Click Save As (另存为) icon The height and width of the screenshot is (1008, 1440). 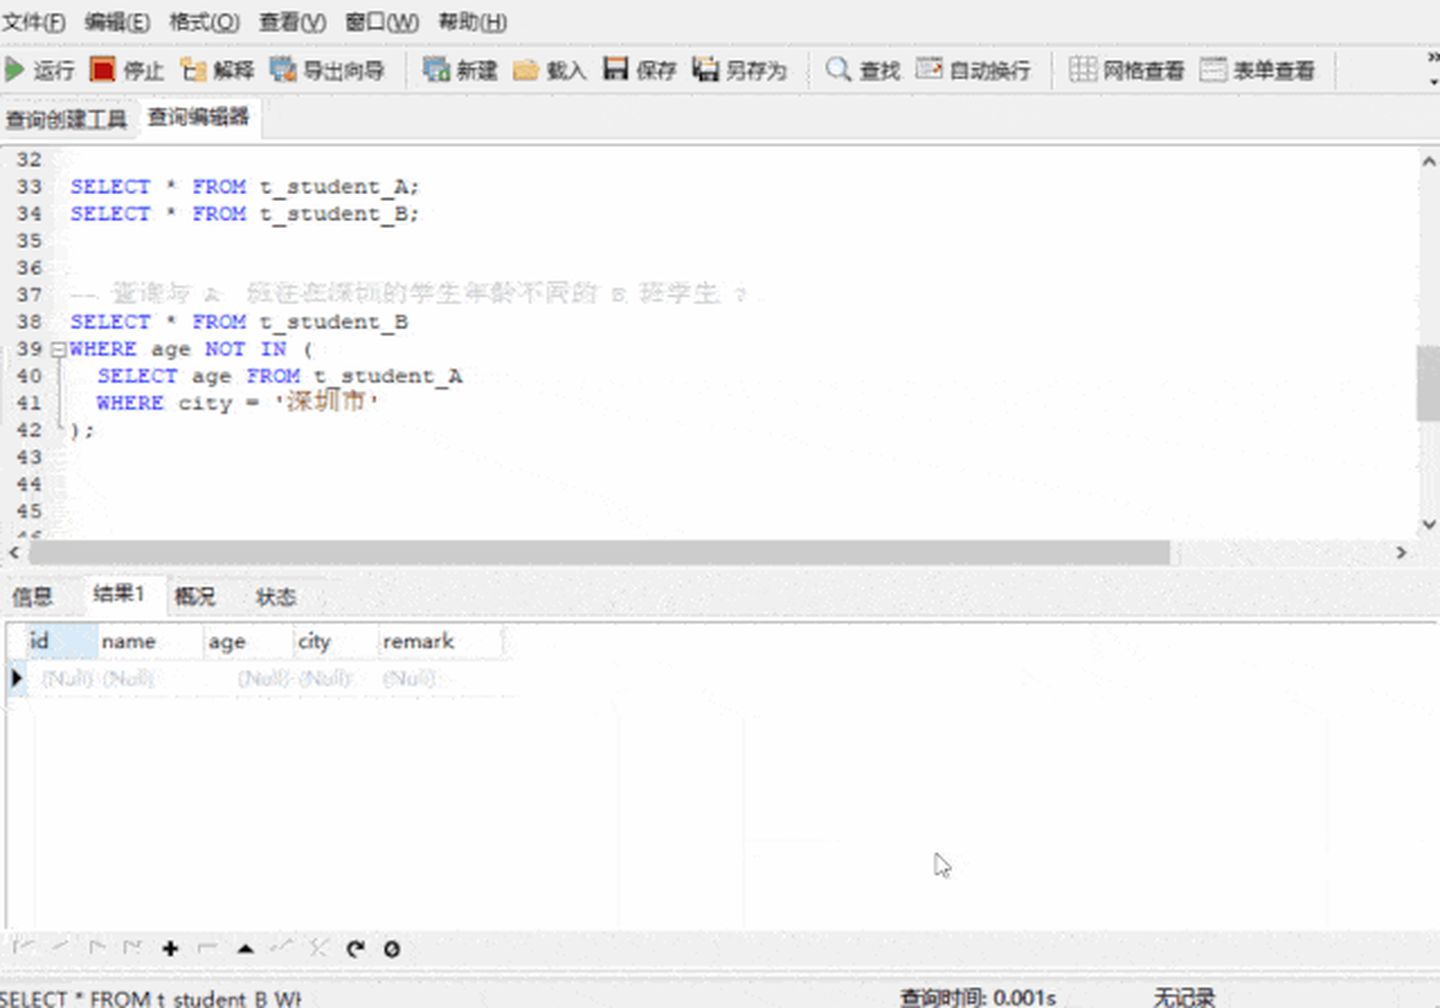click(706, 69)
